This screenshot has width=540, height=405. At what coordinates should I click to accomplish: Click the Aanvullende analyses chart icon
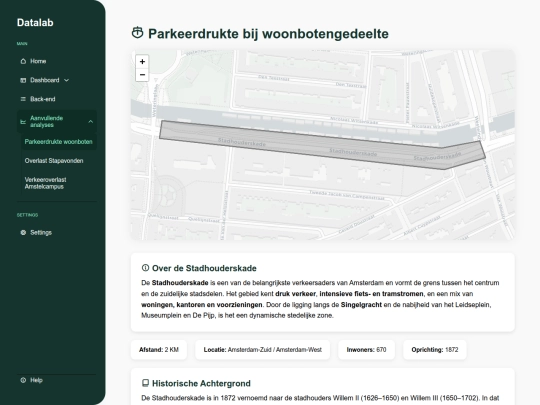pos(23,122)
